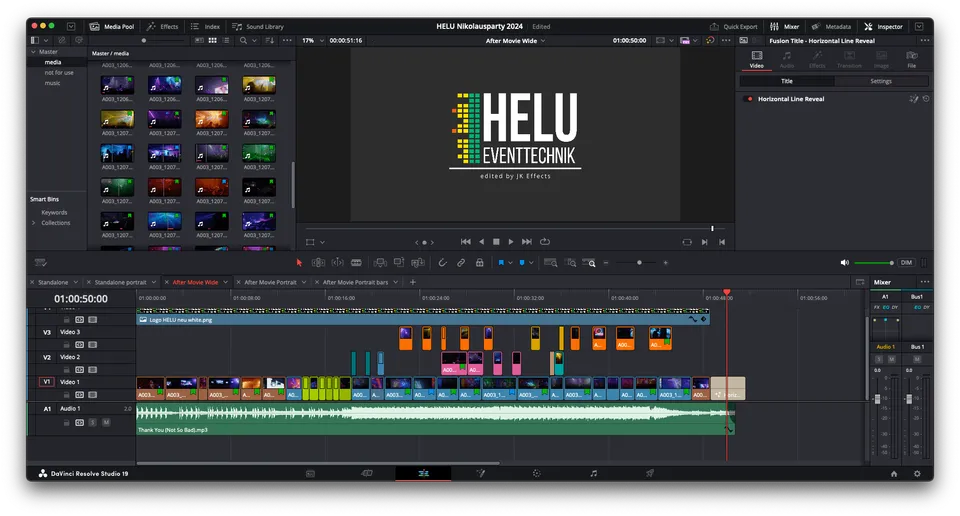Toggle Horizontal Line Reveal enable dot
Screen dimensions: 960x516
749,99
